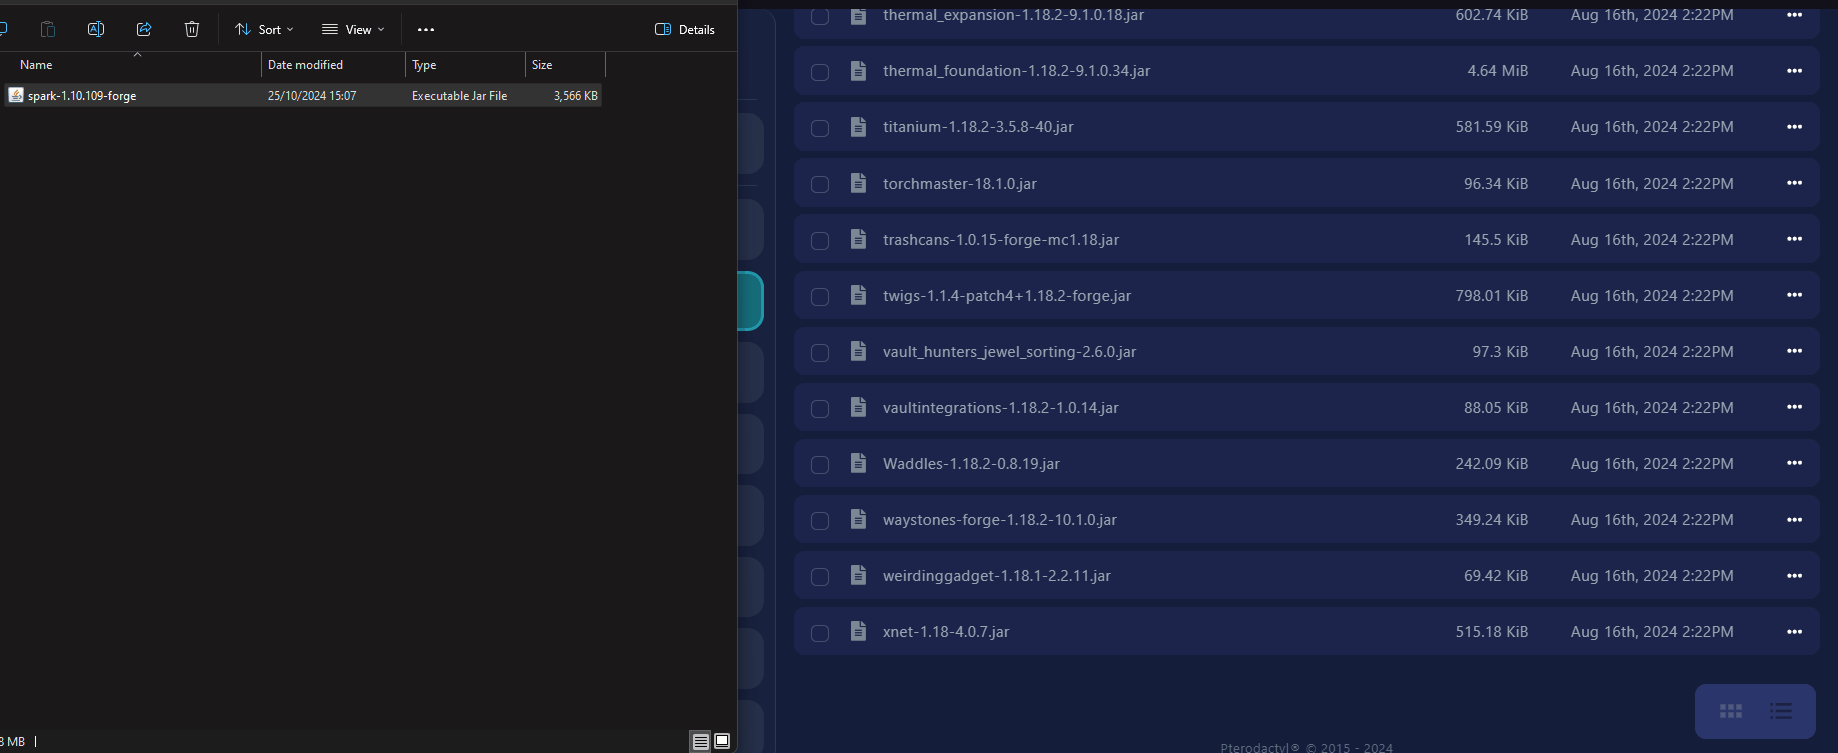Click the Rename icon in Explorer toolbar

point(96,30)
